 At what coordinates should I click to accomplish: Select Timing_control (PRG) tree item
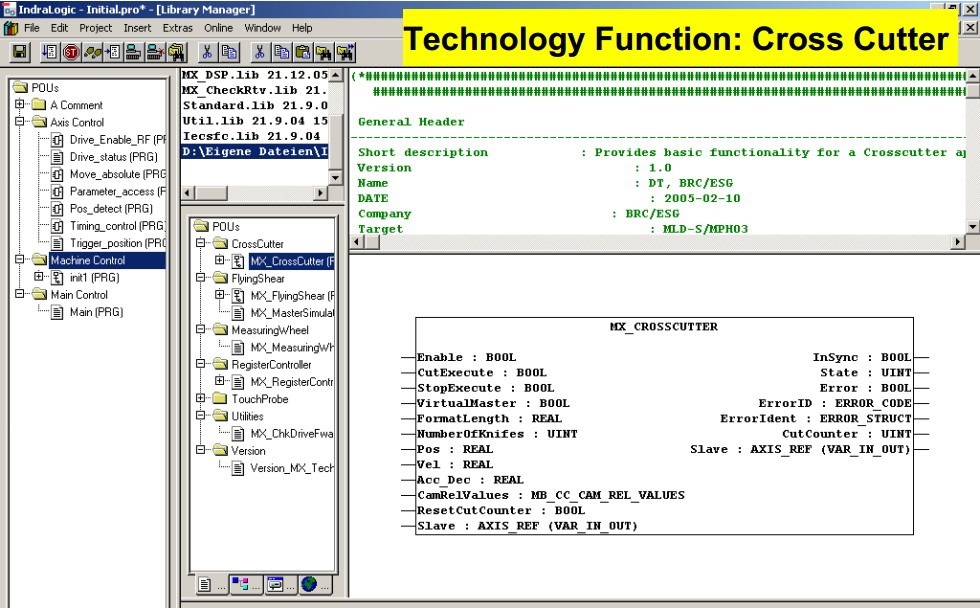[x=117, y=226]
